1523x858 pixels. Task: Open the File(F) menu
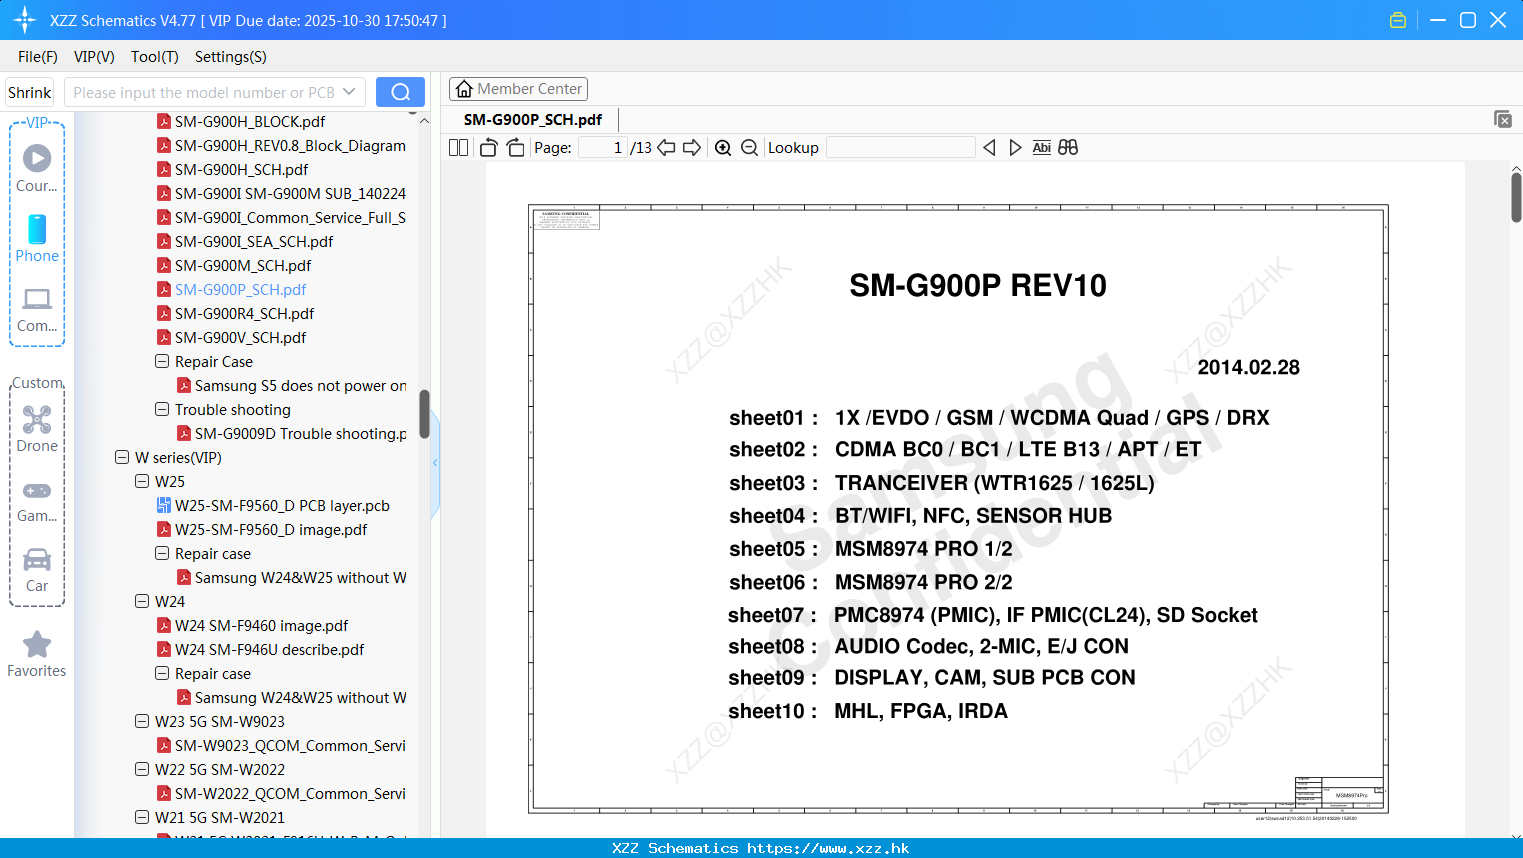click(38, 57)
